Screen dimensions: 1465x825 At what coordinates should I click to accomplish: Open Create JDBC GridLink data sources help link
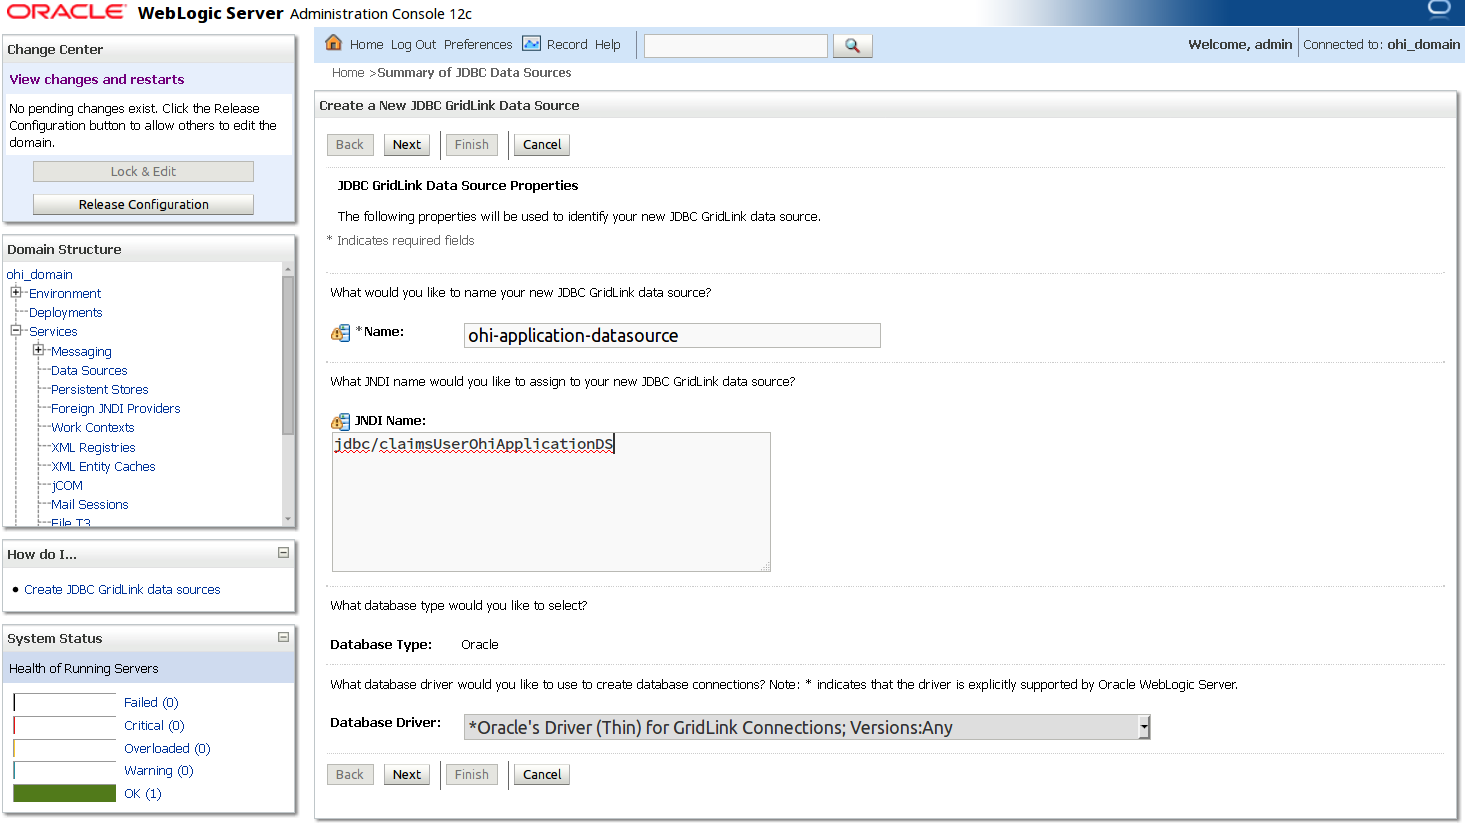pyautogui.click(x=122, y=590)
